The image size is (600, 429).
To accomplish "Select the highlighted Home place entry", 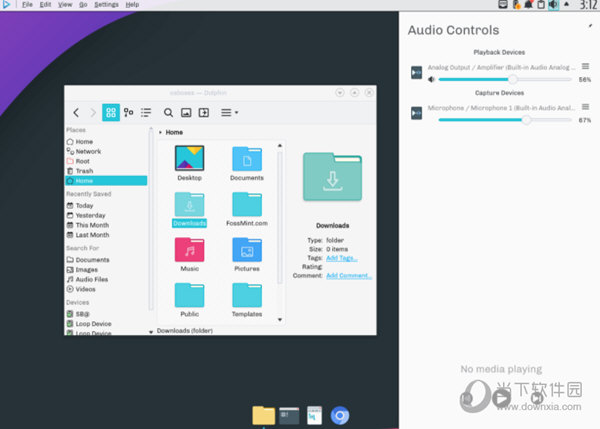I will 106,181.
